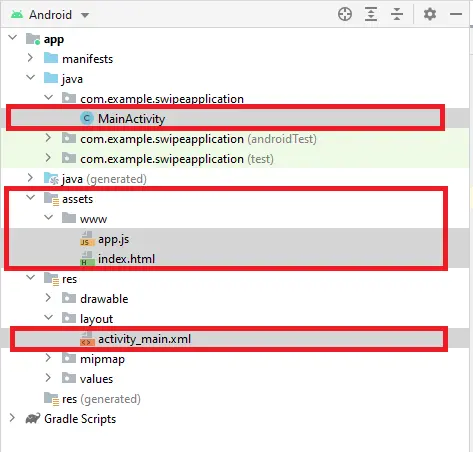
Task: Click the layout folder icon
Action: pos(69,318)
